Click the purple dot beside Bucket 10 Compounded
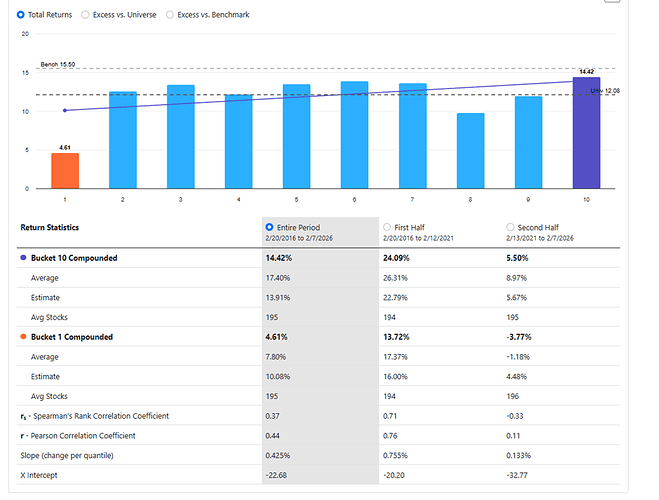The height and width of the screenshot is (500, 659). coord(24,258)
